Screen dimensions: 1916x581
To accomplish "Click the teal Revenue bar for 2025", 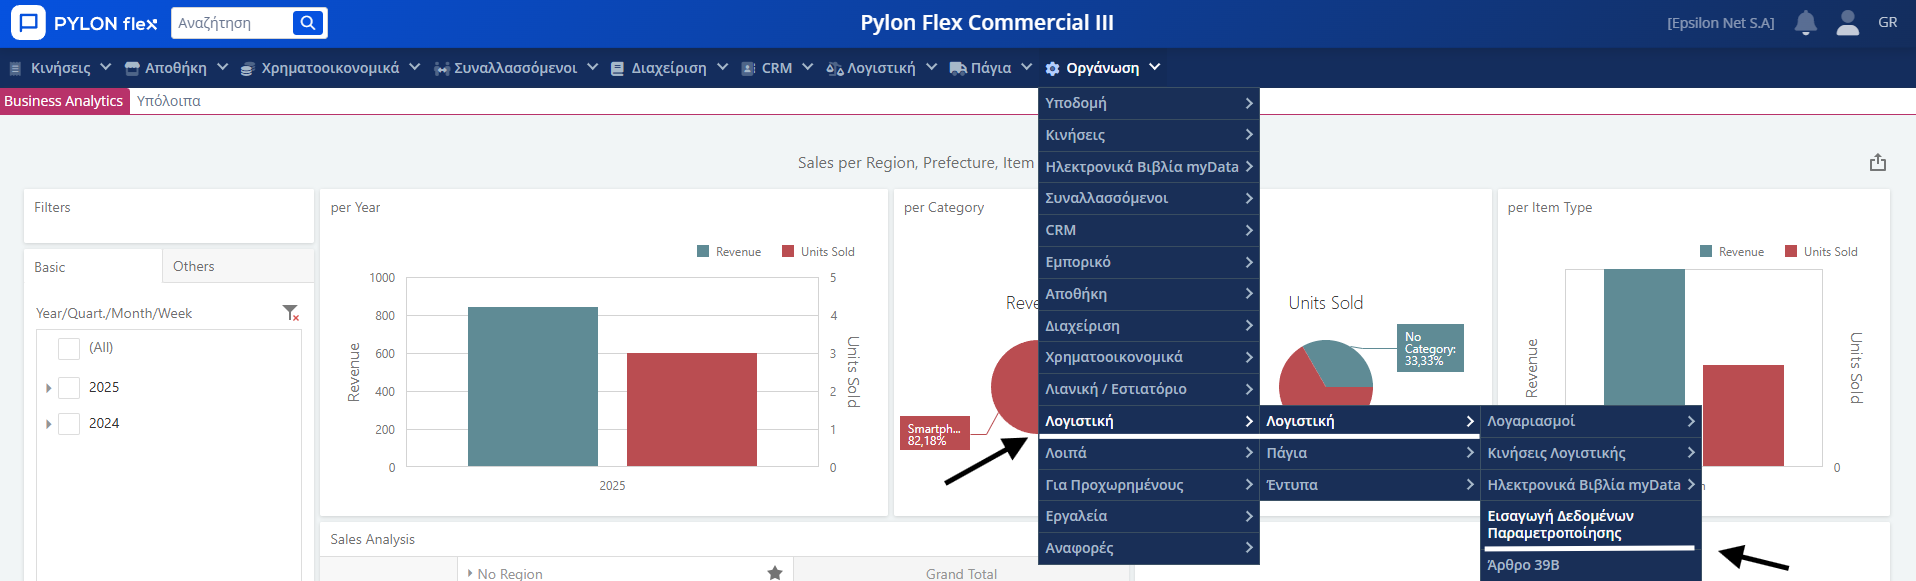I will [x=533, y=386].
